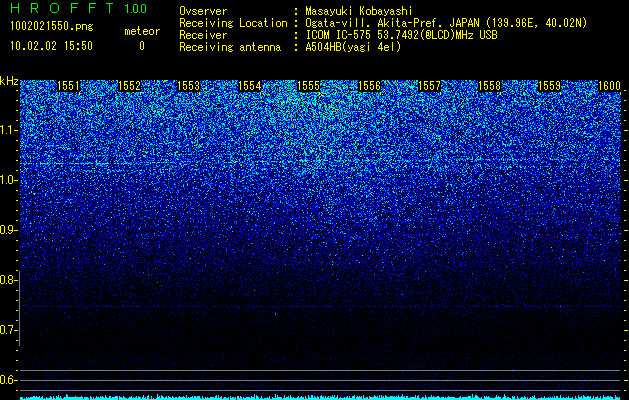Click the meteor count value 0
This screenshot has width=629, height=400.
[142, 46]
